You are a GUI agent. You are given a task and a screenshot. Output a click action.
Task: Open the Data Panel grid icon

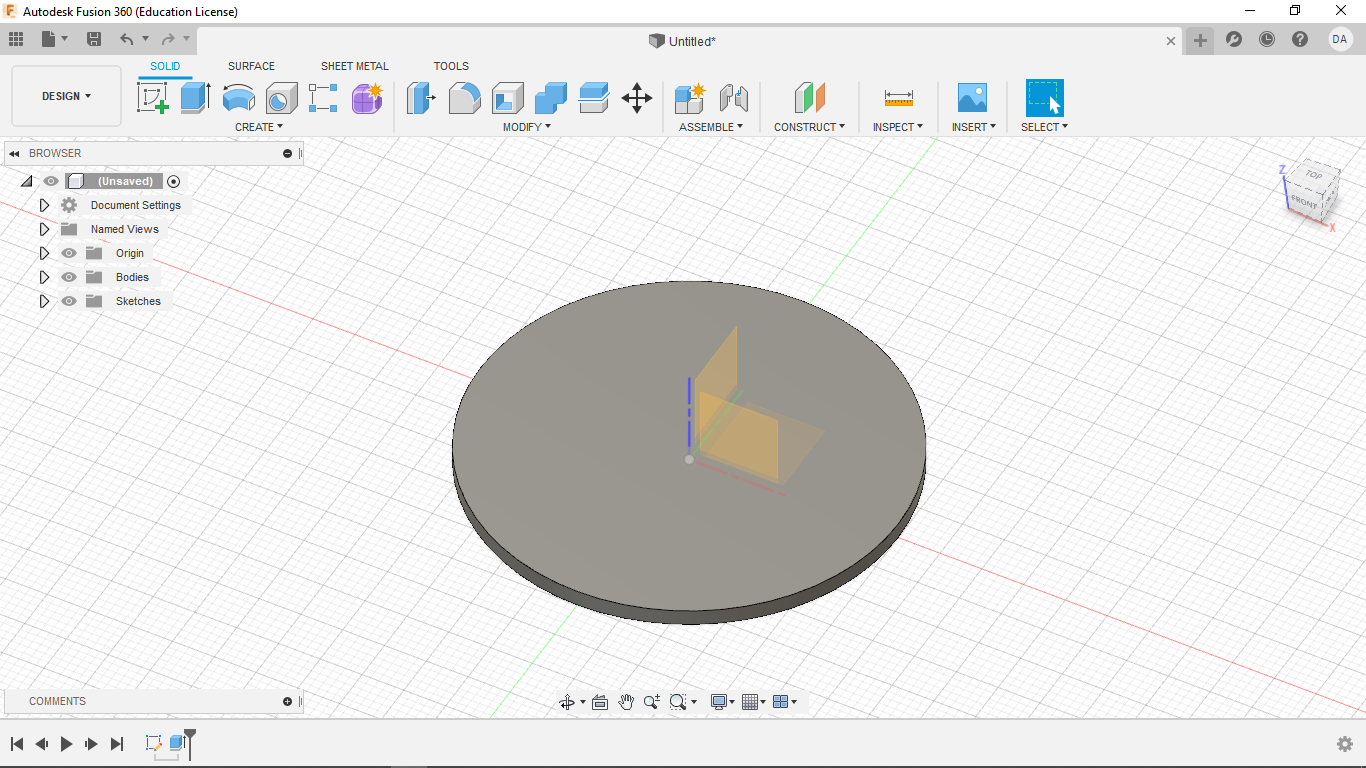click(x=16, y=39)
